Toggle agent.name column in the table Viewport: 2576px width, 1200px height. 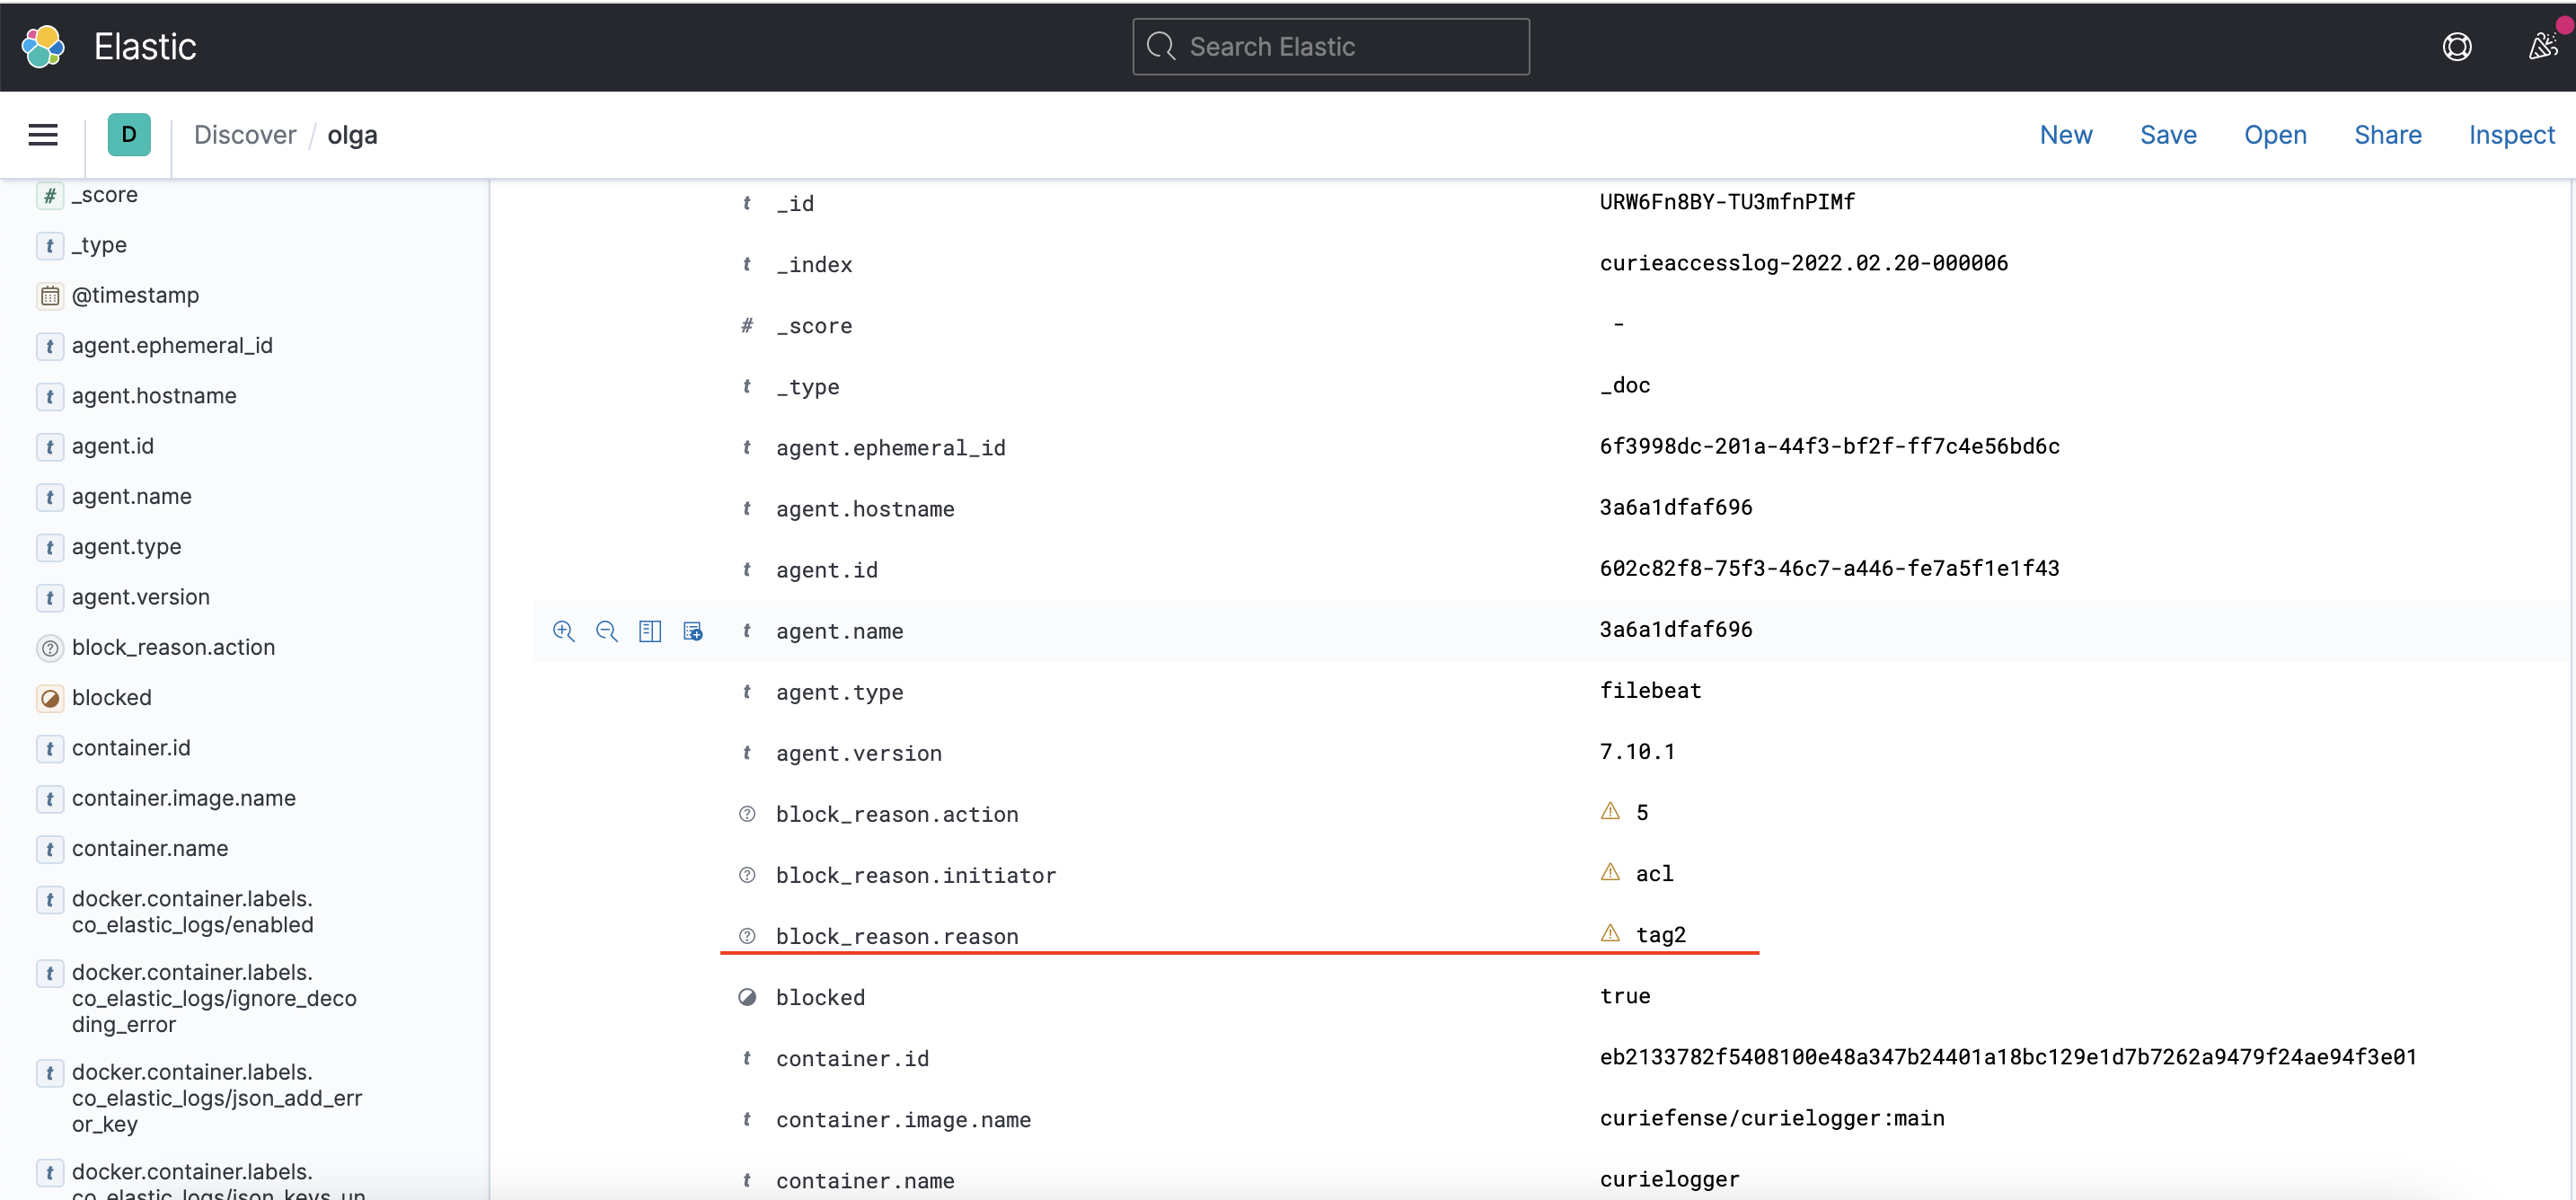pyautogui.click(x=650, y=631)
